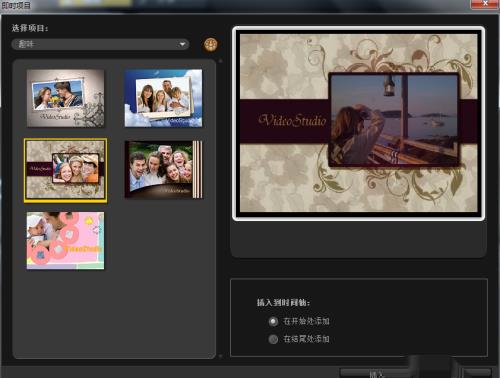Select the couple photo frame template thumbnail
Screen dimensions: 500x378
[x=65, y=98]
